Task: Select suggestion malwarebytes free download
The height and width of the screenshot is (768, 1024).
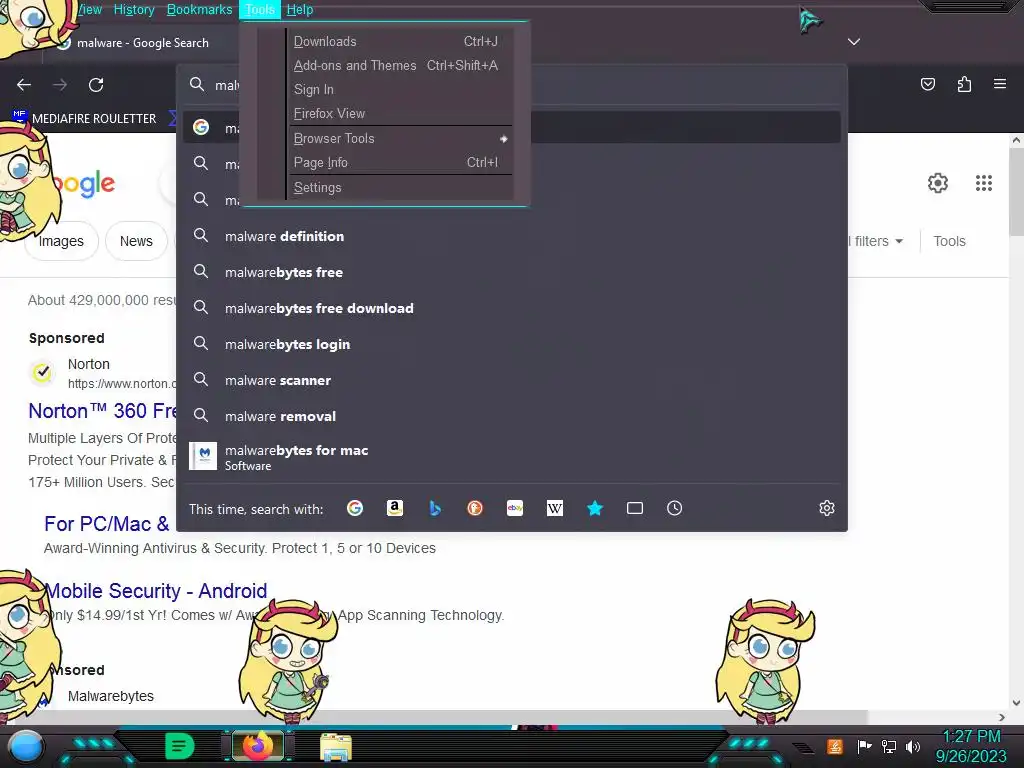Action: 511,308
